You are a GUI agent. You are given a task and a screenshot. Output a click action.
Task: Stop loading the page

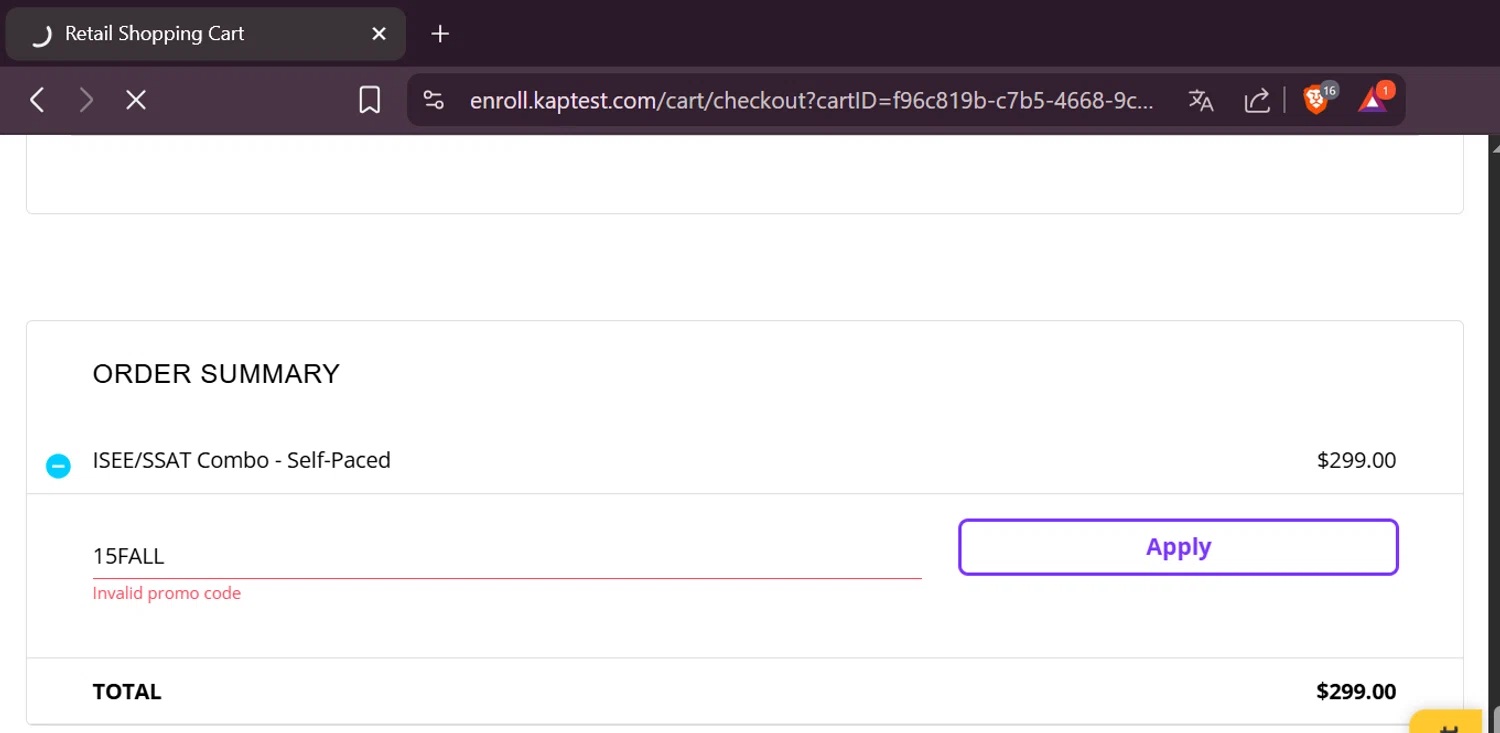136,100
